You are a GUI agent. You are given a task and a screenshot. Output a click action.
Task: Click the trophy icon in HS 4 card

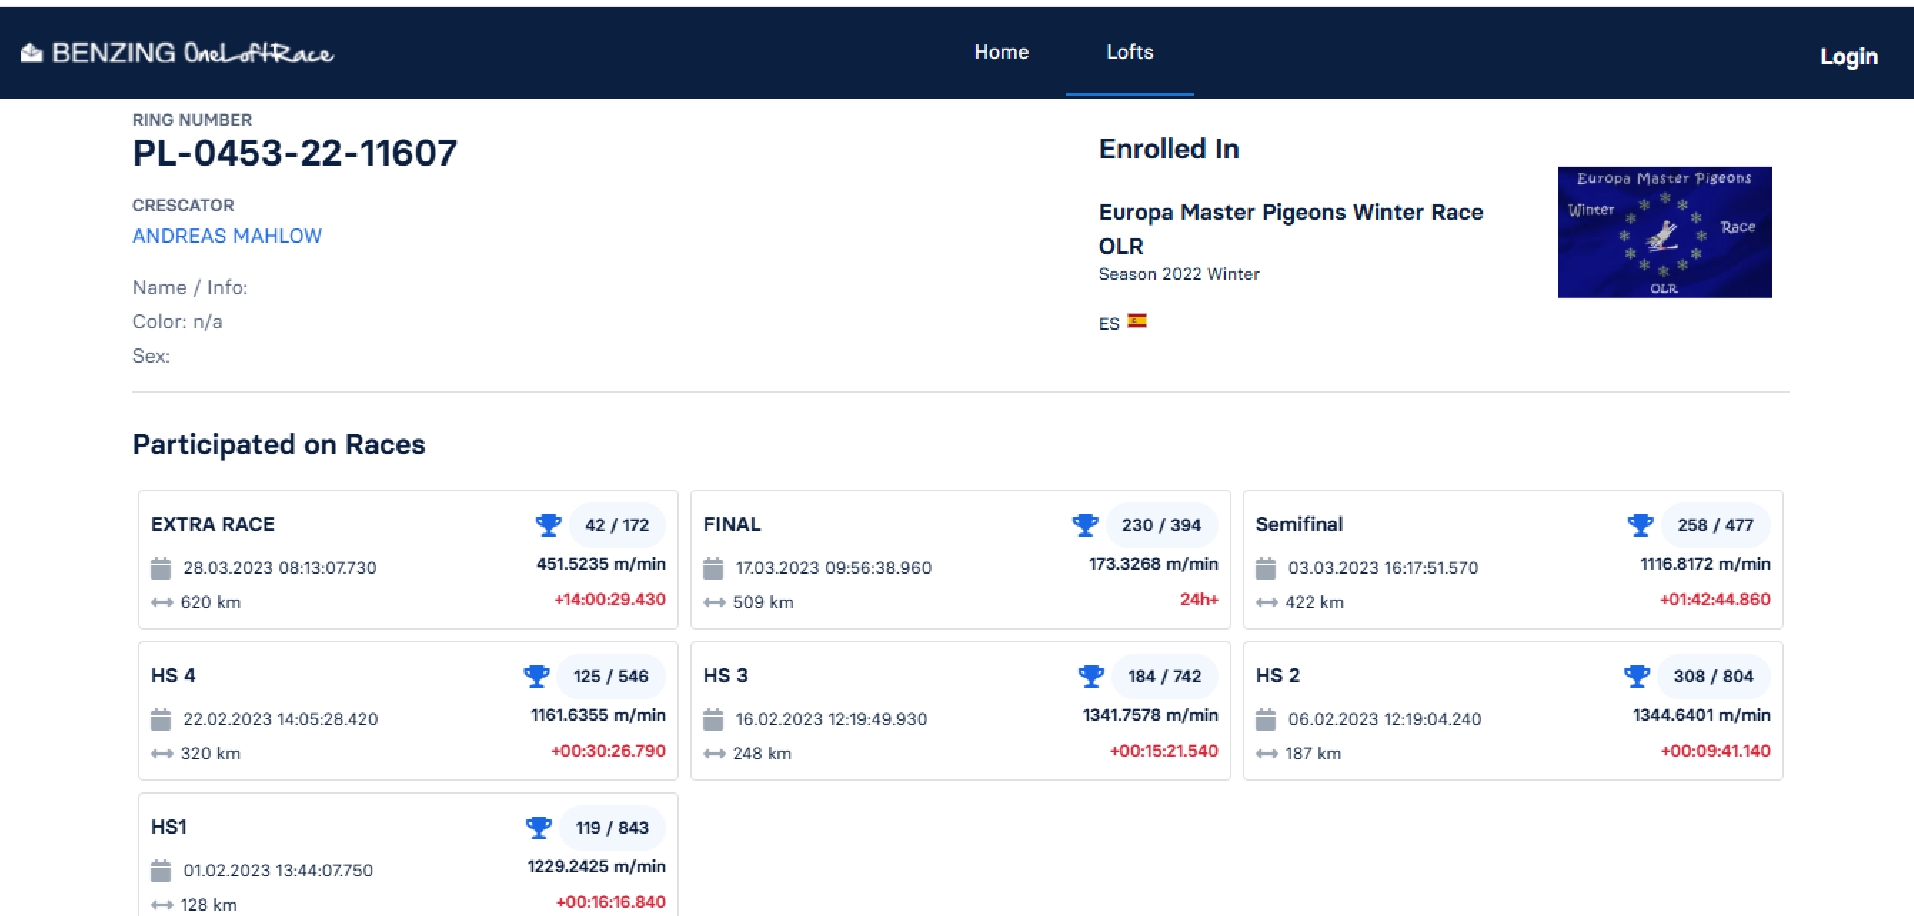537,676
